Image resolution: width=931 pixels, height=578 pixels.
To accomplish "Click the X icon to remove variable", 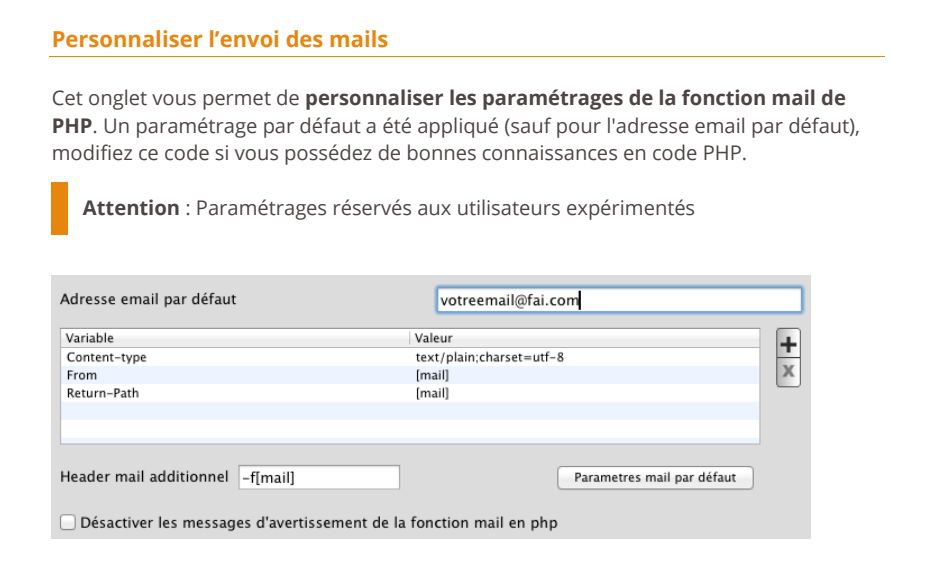I will coord(788,372).
